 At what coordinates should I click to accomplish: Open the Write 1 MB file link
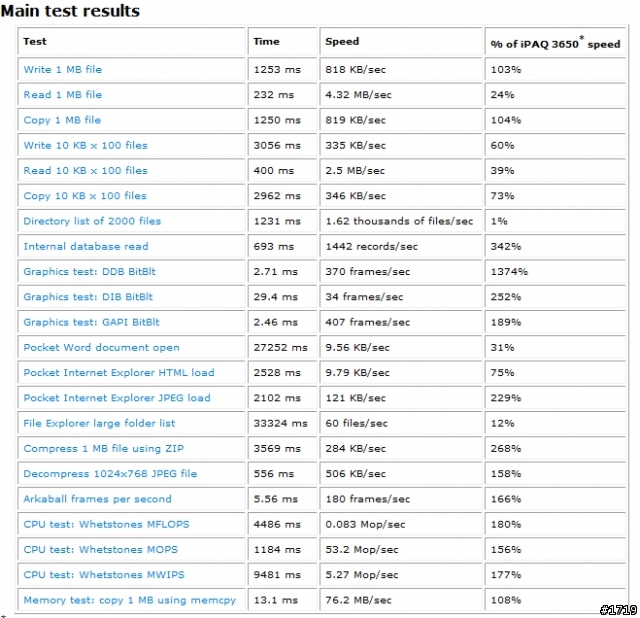click(x=62, y=69)
